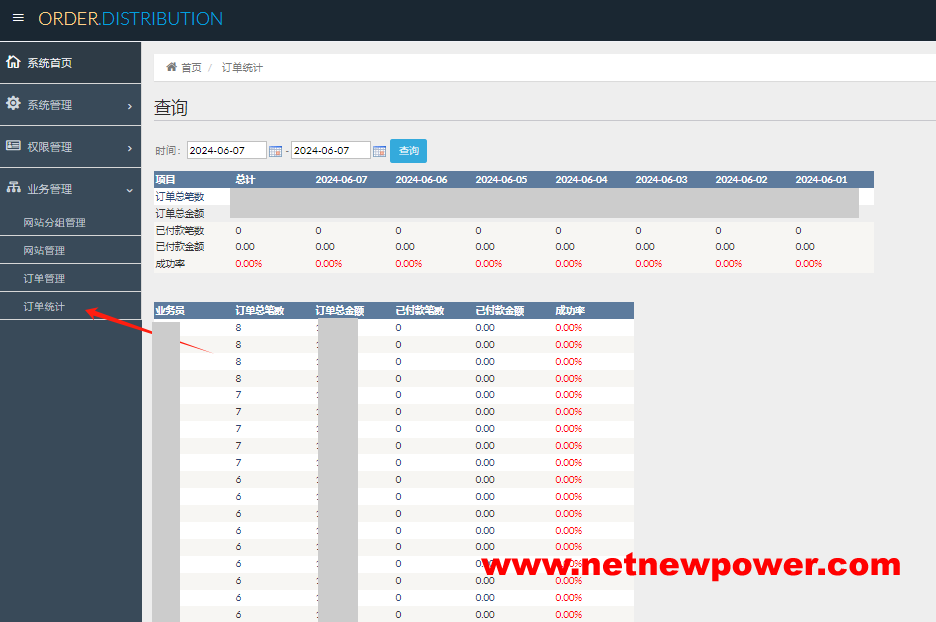936x622 pixels.
Task: Open 网站分组管理 in sidebar
Action: pyautogui.click(x=54, y=222)
